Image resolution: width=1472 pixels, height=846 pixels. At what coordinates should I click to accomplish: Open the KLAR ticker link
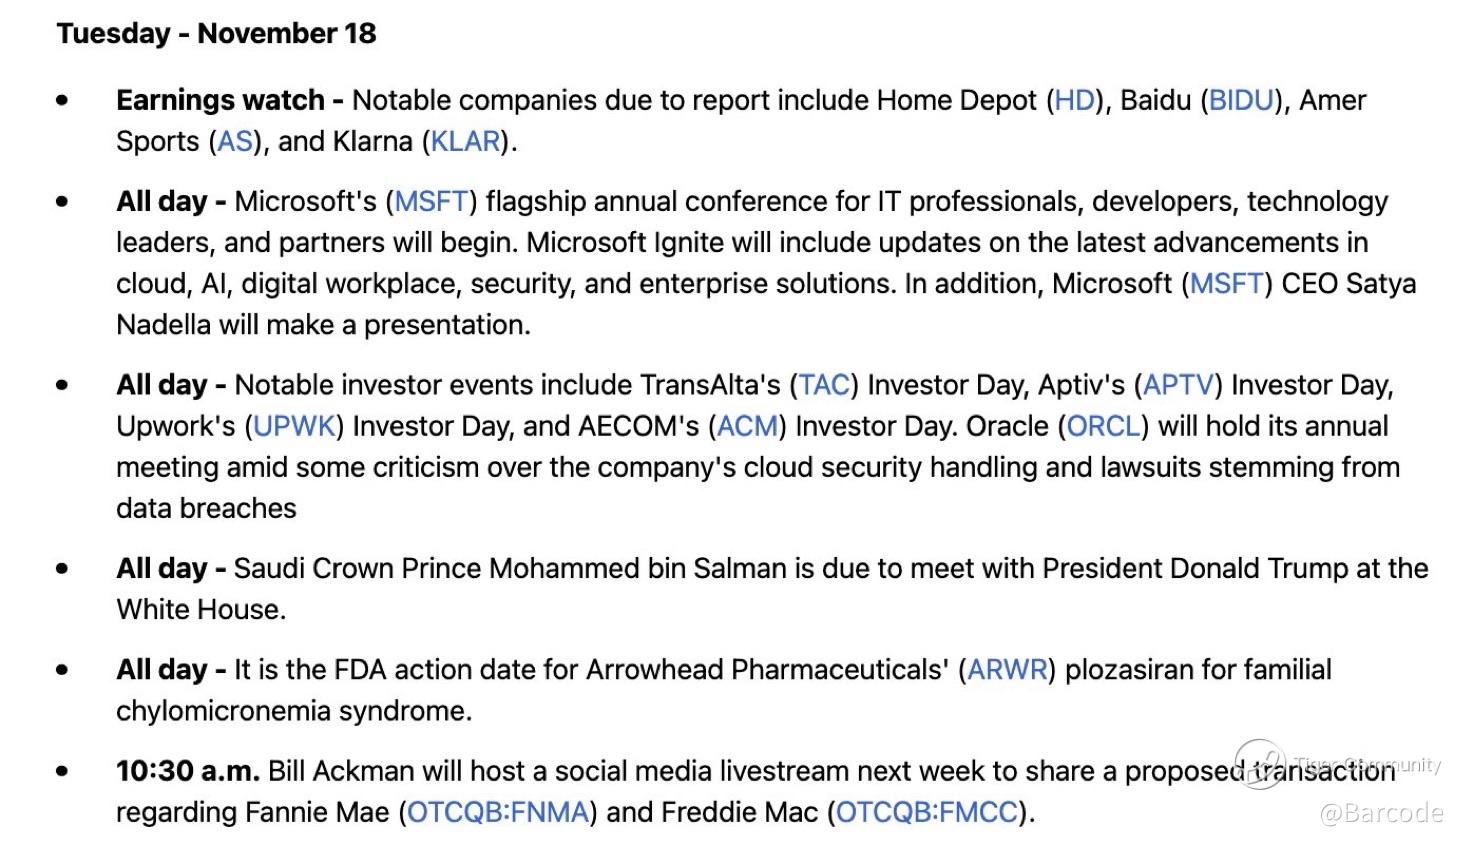465,141
